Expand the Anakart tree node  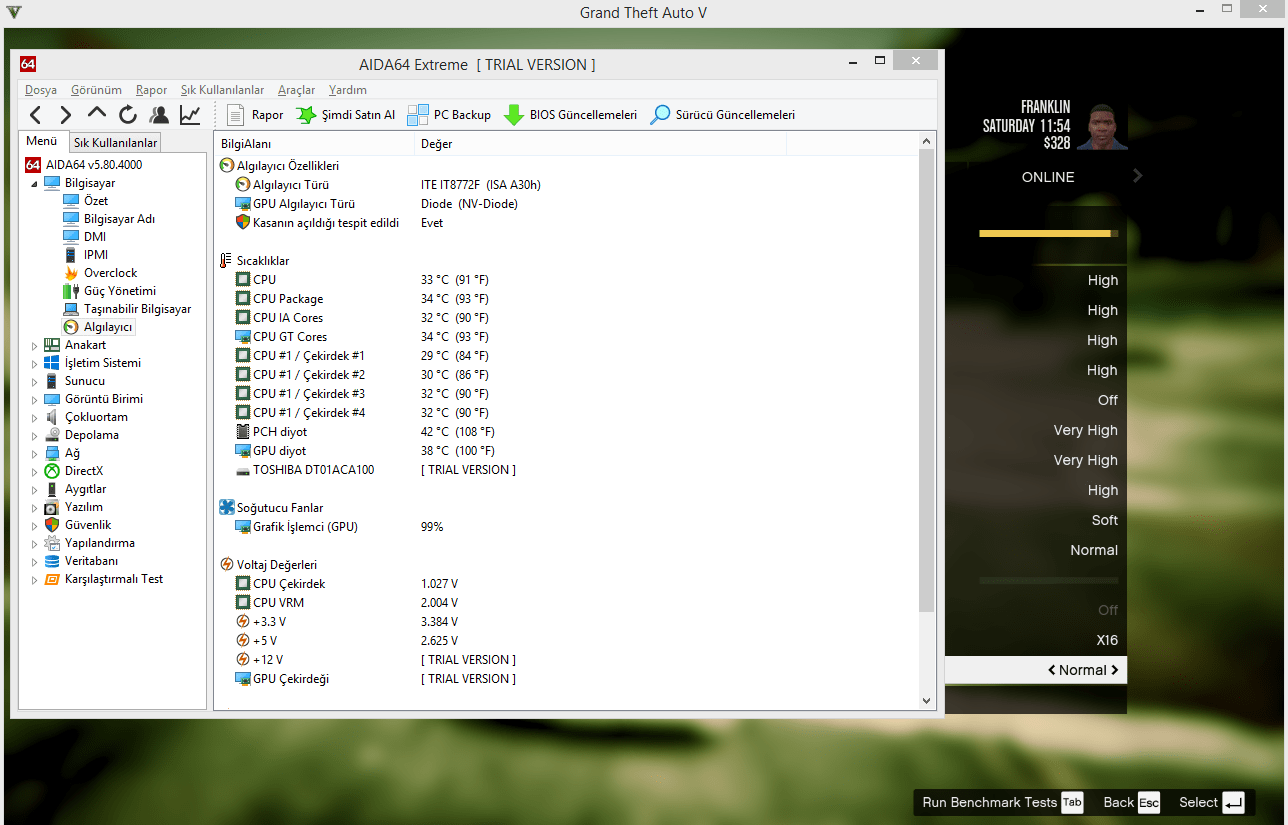(x=34, y=345)
